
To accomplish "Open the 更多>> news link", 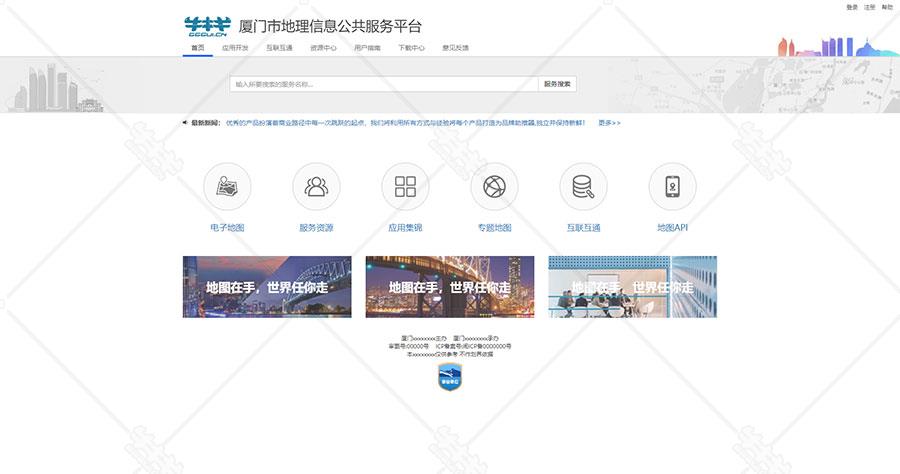I will point(609,123).
